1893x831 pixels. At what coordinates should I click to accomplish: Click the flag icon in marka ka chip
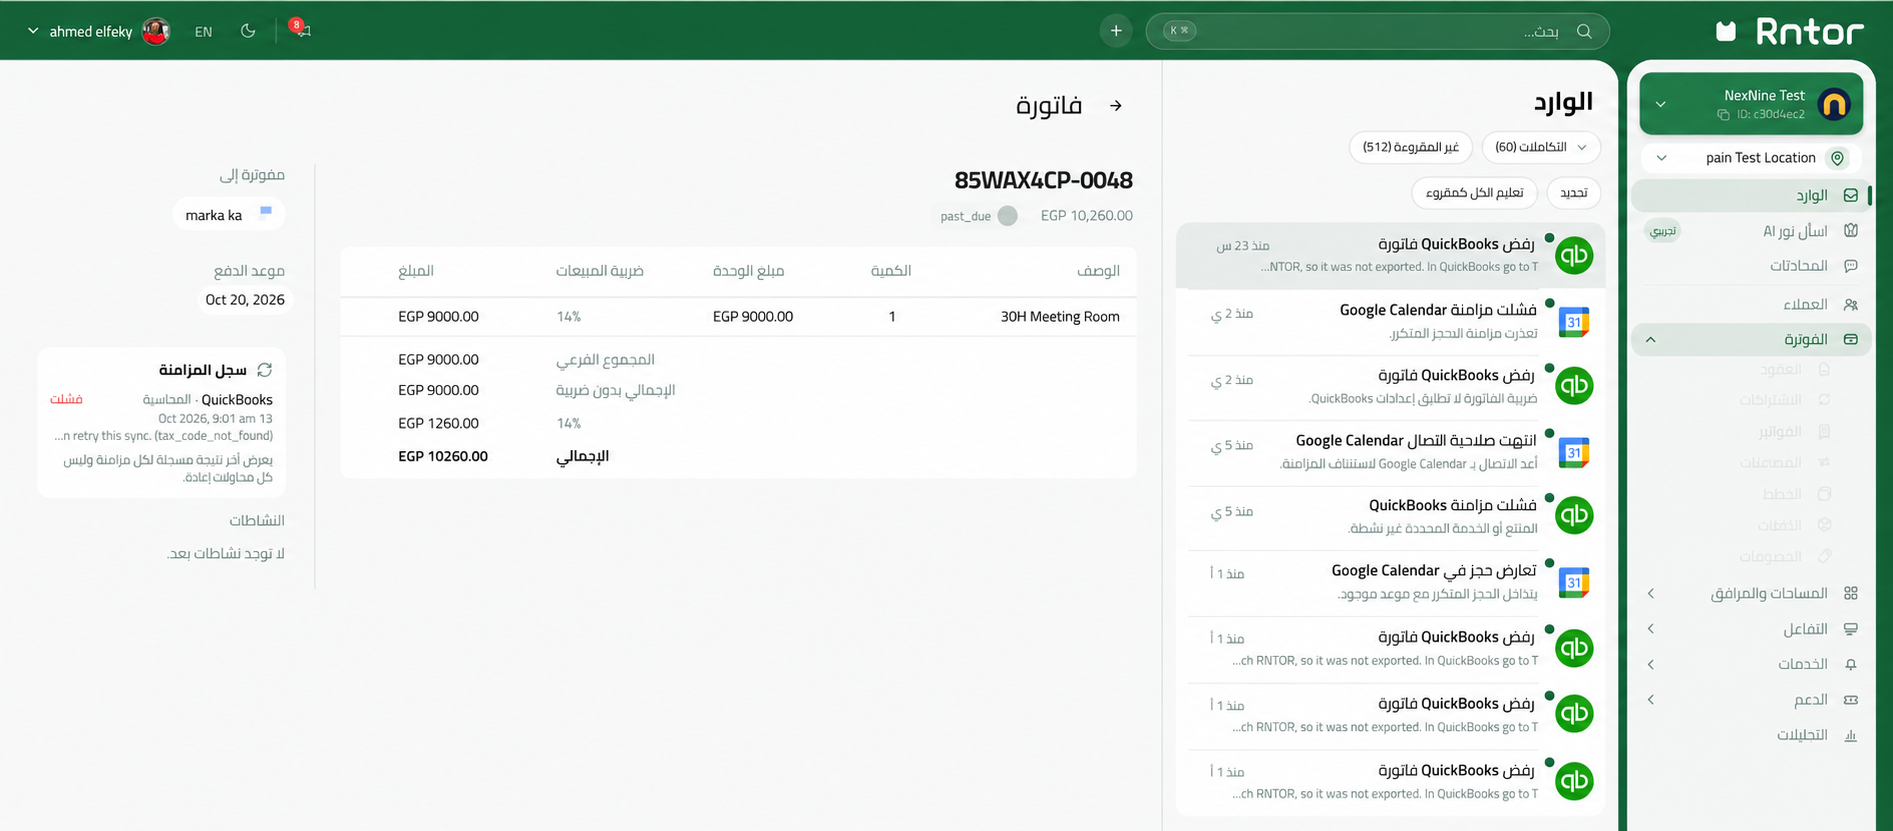click(x=266, y=211)
